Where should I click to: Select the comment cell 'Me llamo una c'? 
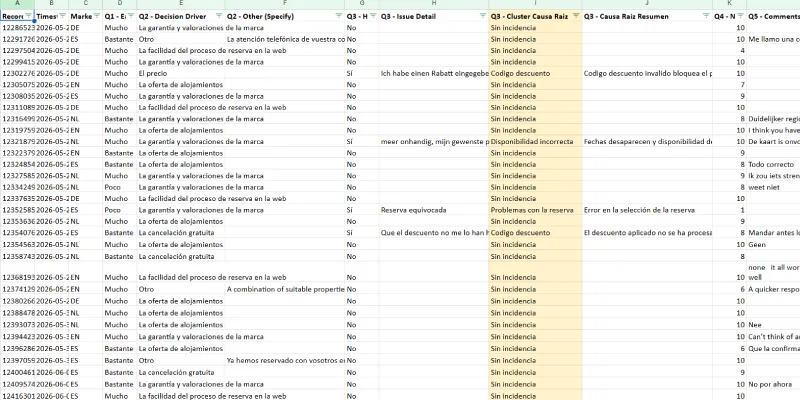tap(773, 39)
